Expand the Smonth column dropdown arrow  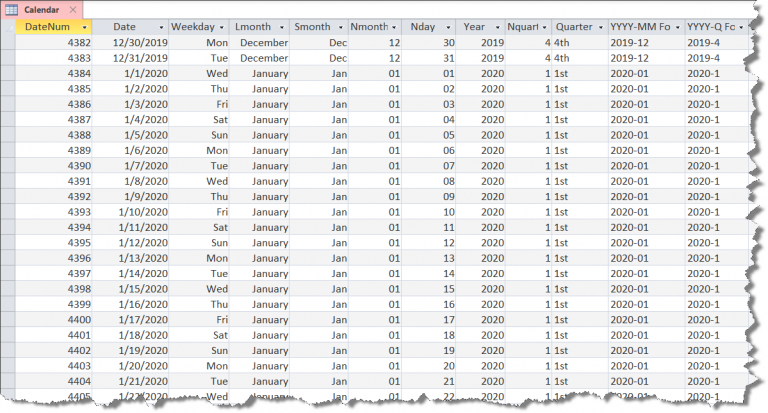click(x=341, y=27)
